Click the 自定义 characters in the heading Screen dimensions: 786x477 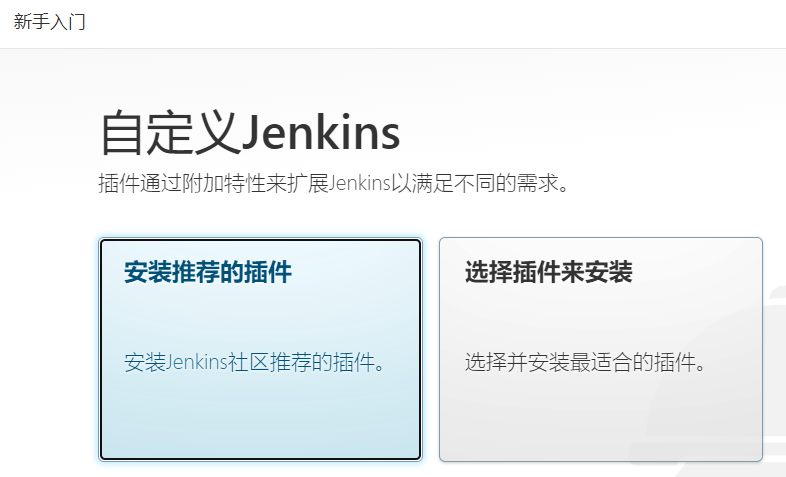click(x=169, y=133)
